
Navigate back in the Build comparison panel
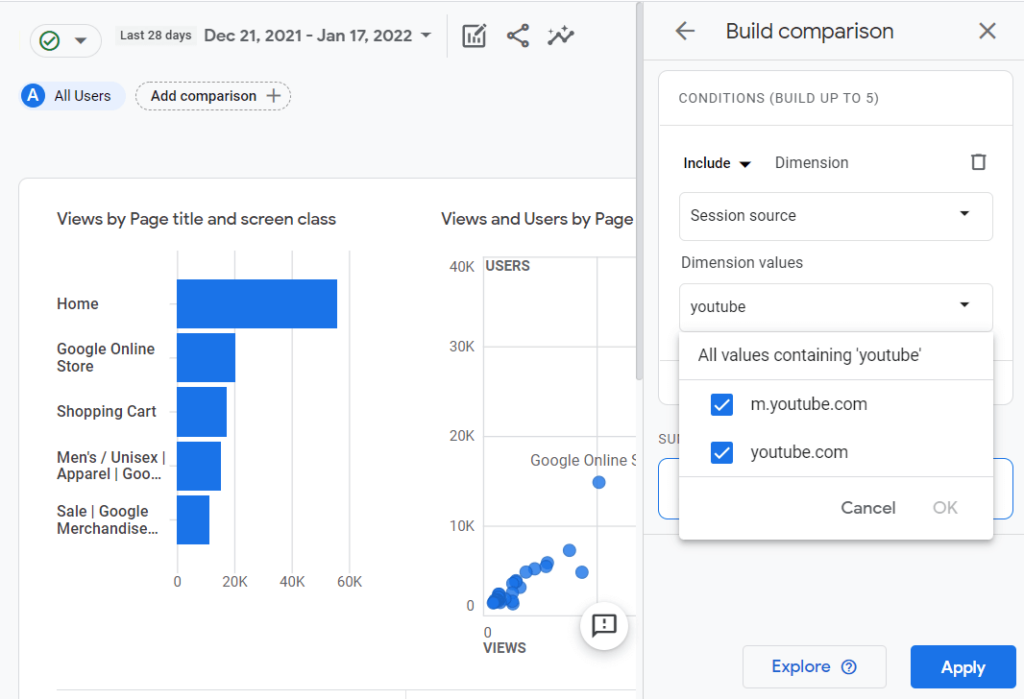(x=684, y=31)
